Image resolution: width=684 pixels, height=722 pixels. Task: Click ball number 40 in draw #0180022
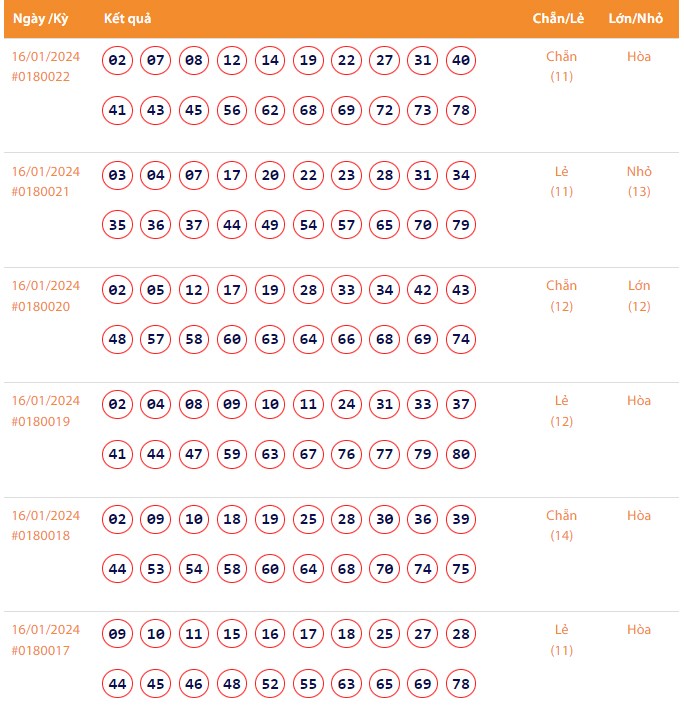[x=461, y=61]
